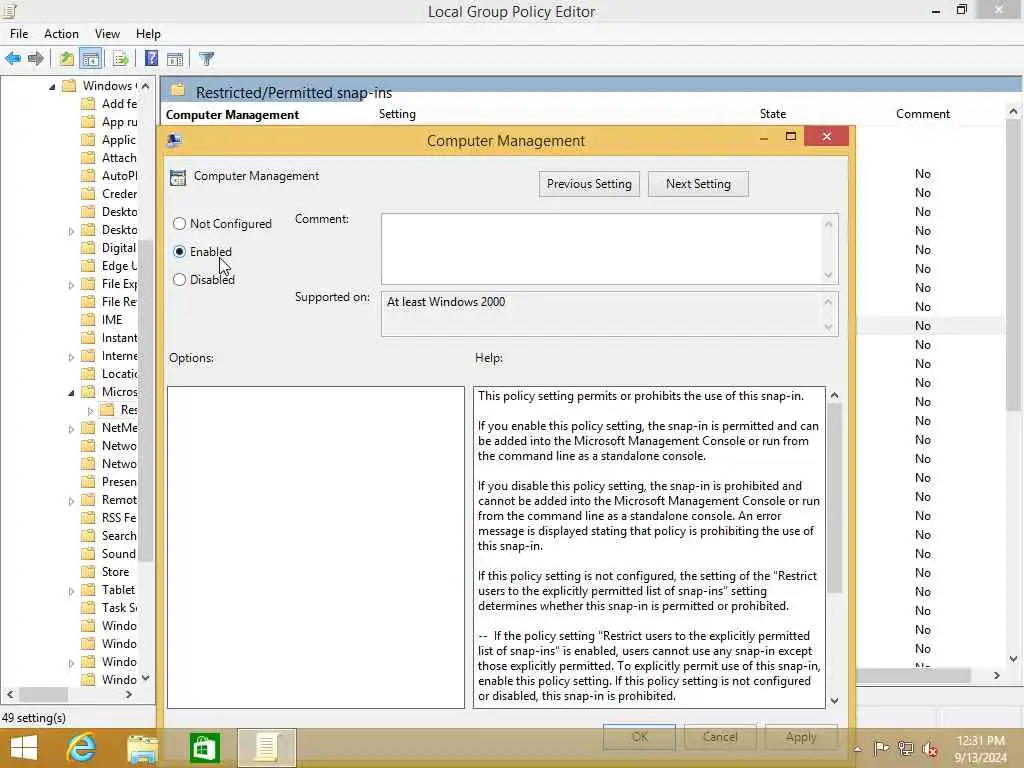
Task: Expand the Tablet tree node
Action: [x=71, y=591]
